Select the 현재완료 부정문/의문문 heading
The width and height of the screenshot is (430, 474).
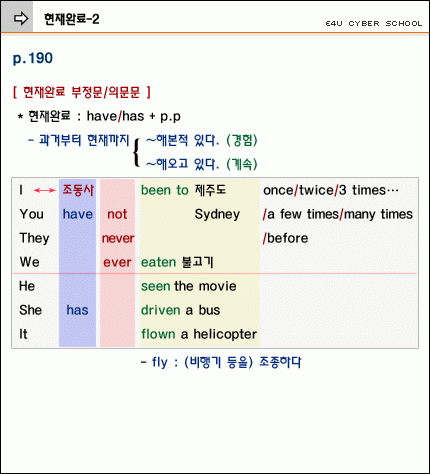82,92
